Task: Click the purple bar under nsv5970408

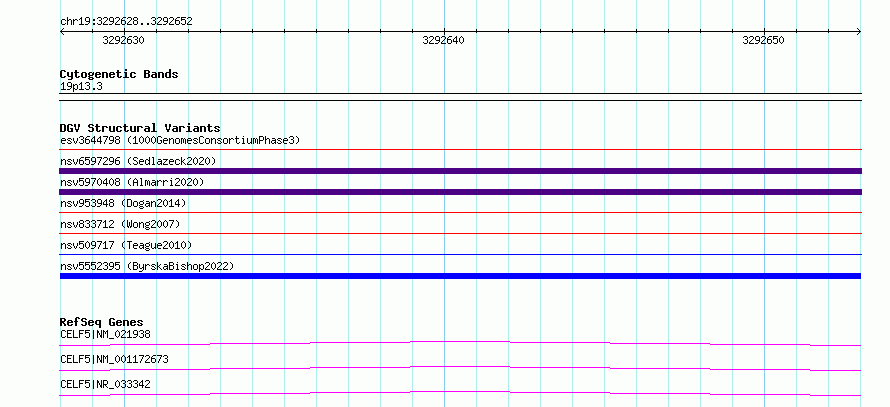Action: coord(461,192)
